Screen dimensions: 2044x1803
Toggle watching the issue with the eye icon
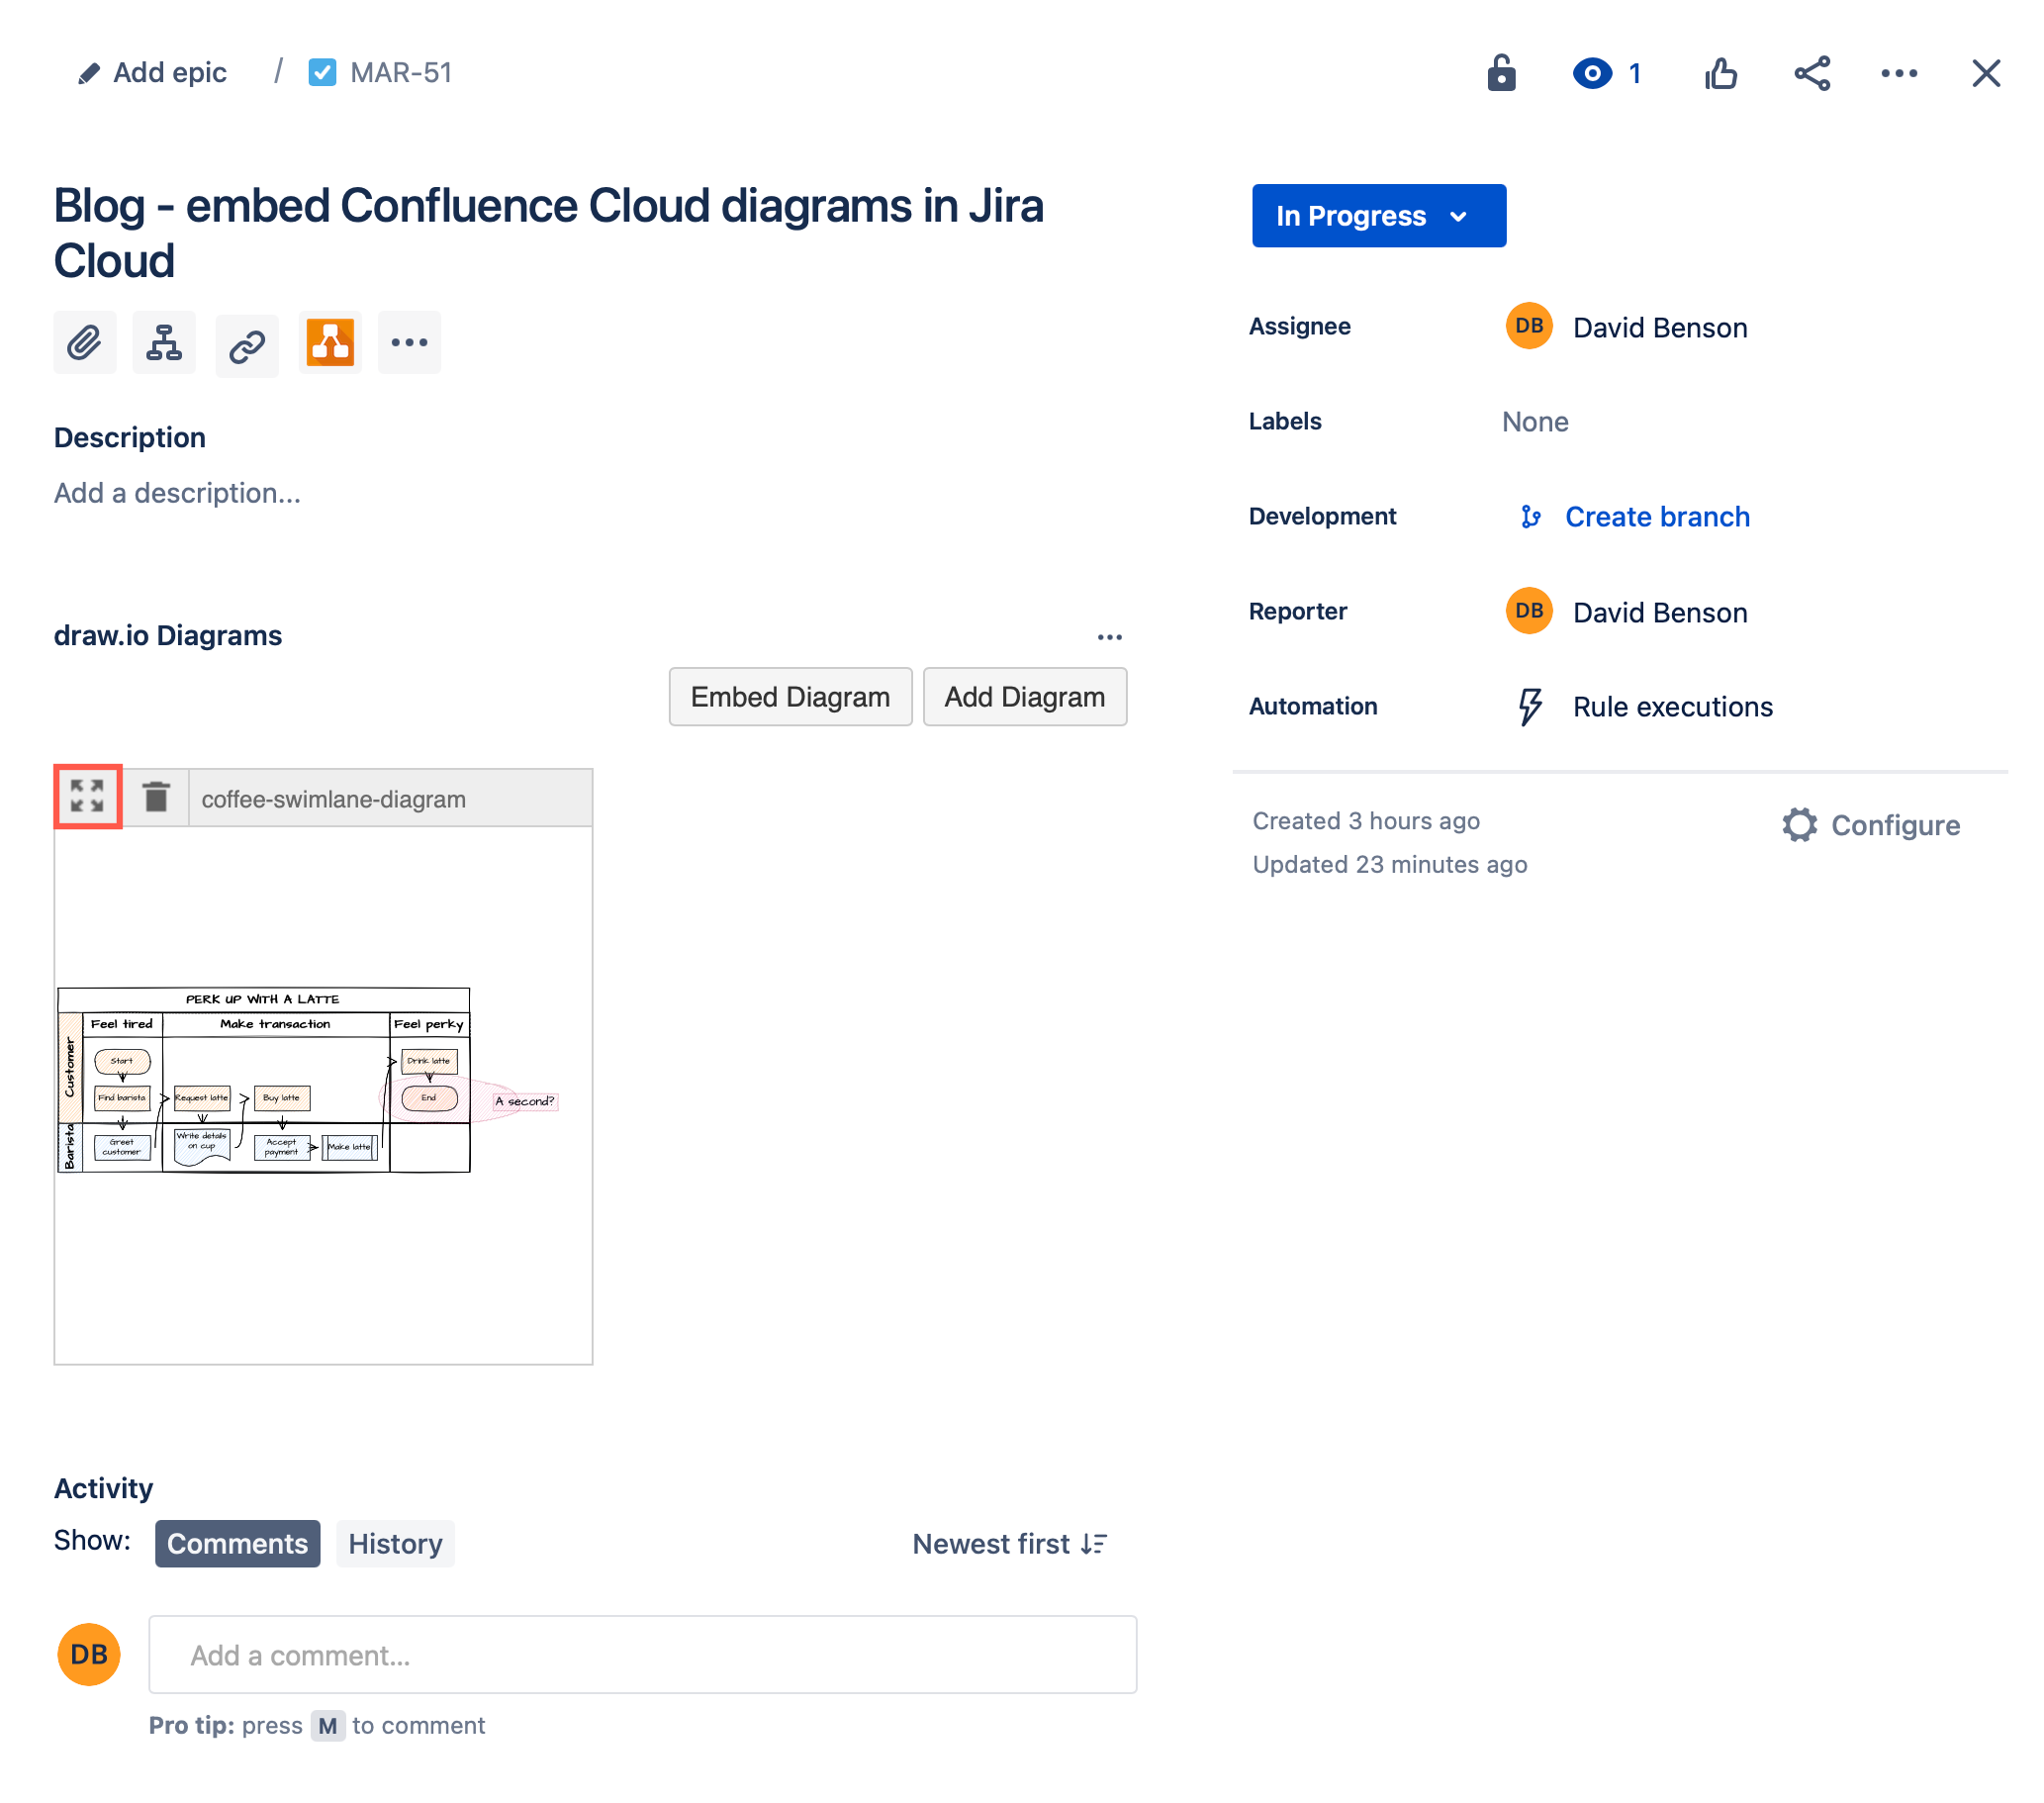(1591, 72)
